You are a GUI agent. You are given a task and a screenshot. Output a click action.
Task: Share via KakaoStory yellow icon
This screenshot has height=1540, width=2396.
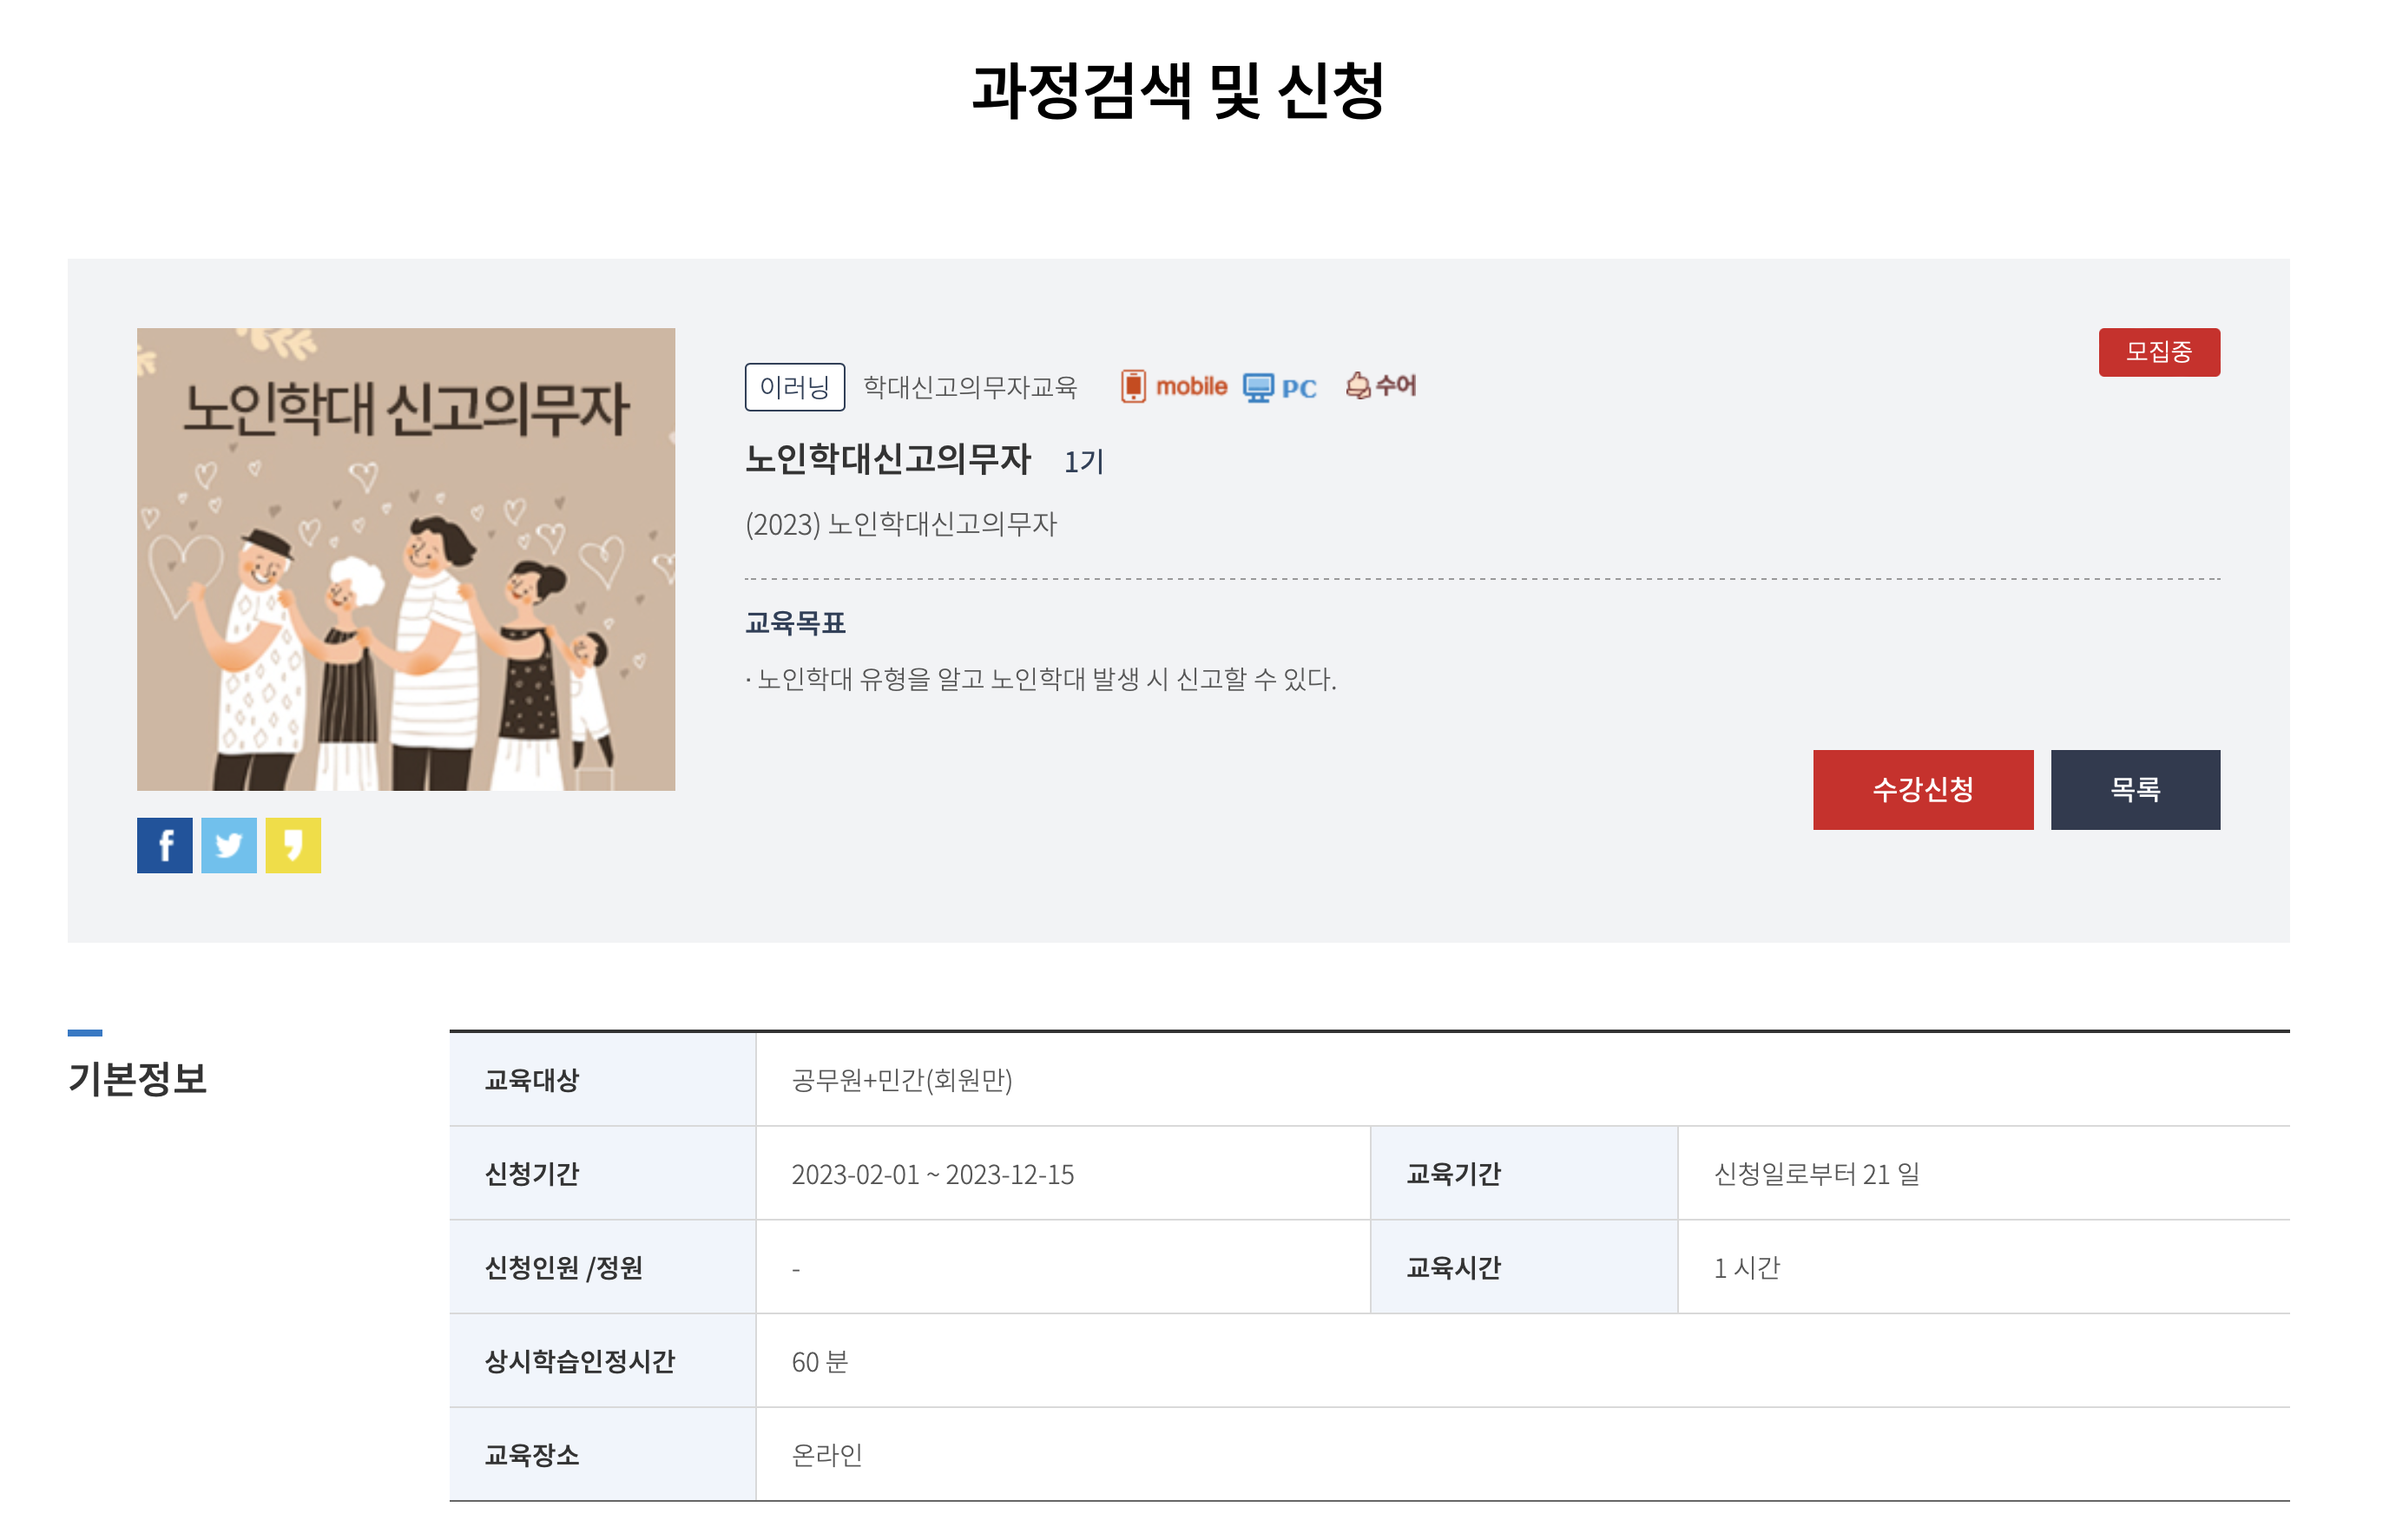click(293, 845)
